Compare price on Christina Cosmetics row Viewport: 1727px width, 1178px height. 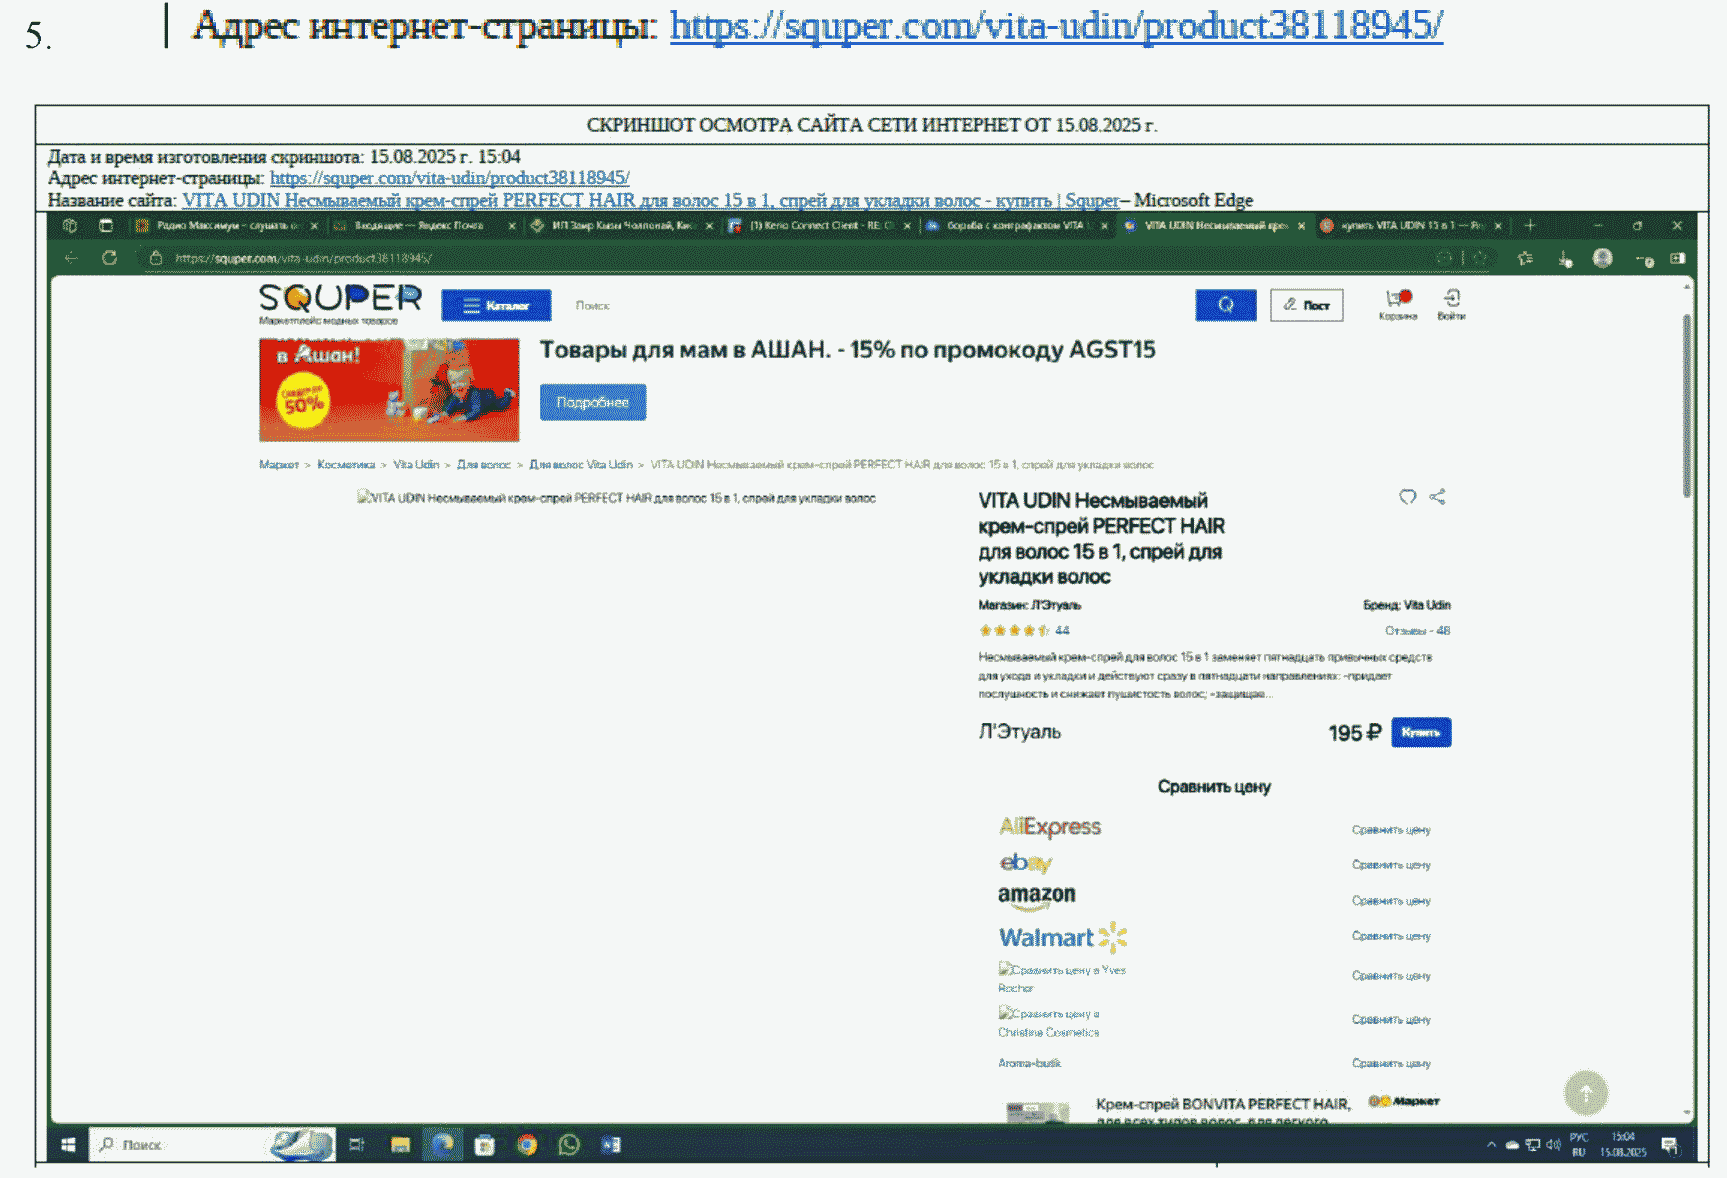[1391, 1020]
